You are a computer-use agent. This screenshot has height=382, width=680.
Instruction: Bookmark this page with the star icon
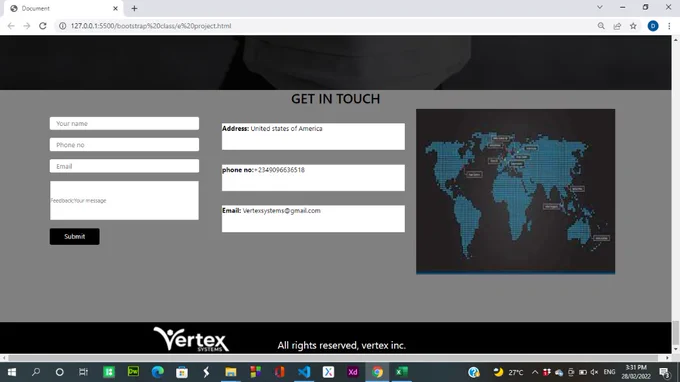point(633,26)
